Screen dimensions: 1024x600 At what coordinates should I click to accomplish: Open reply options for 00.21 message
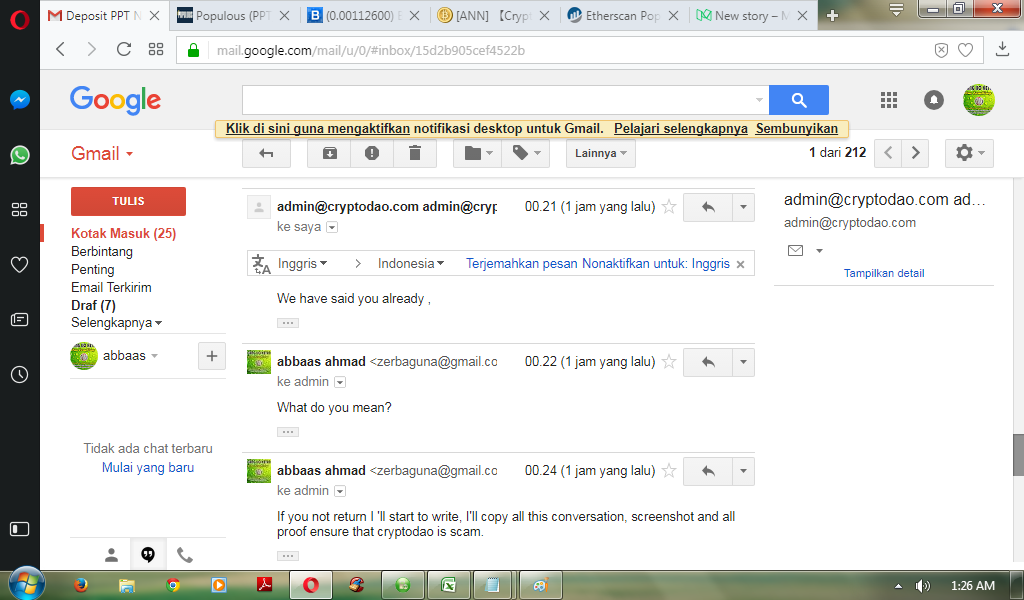pos(743,207)
